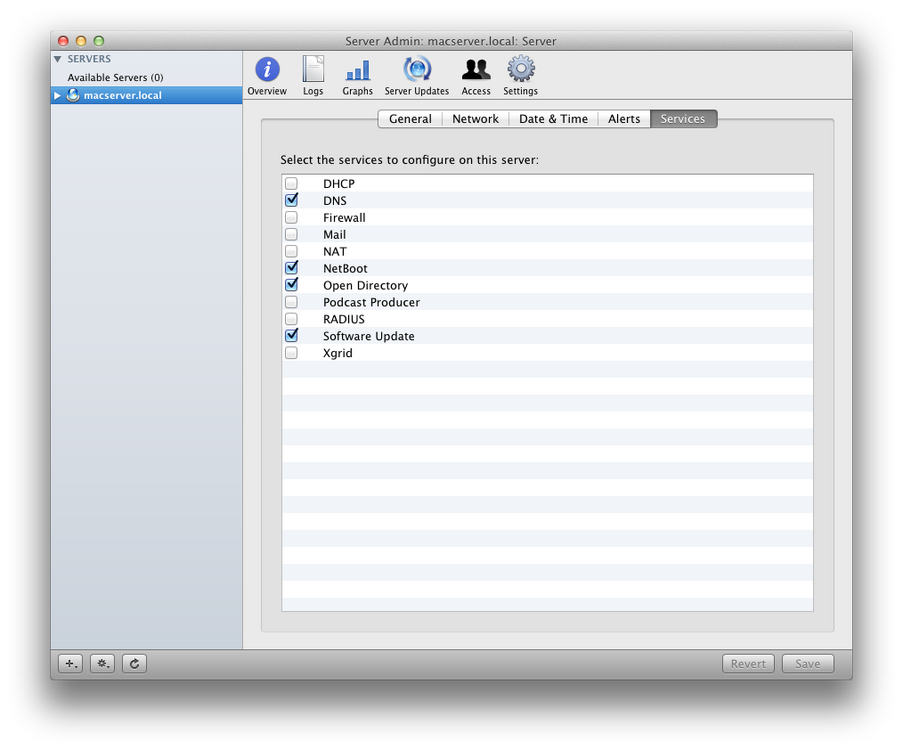Click the red close window button
The width and height of the screenshot is (903, 750).
(x=63, y=41)
